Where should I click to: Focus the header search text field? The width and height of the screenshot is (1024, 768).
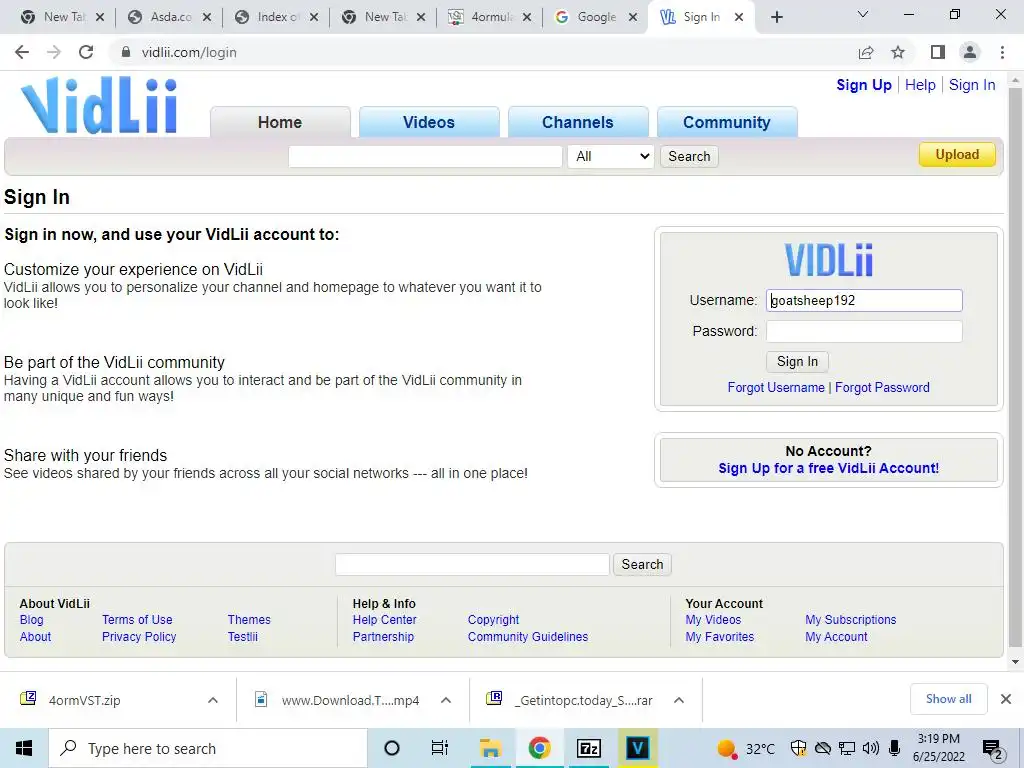(x=425, y=156)
